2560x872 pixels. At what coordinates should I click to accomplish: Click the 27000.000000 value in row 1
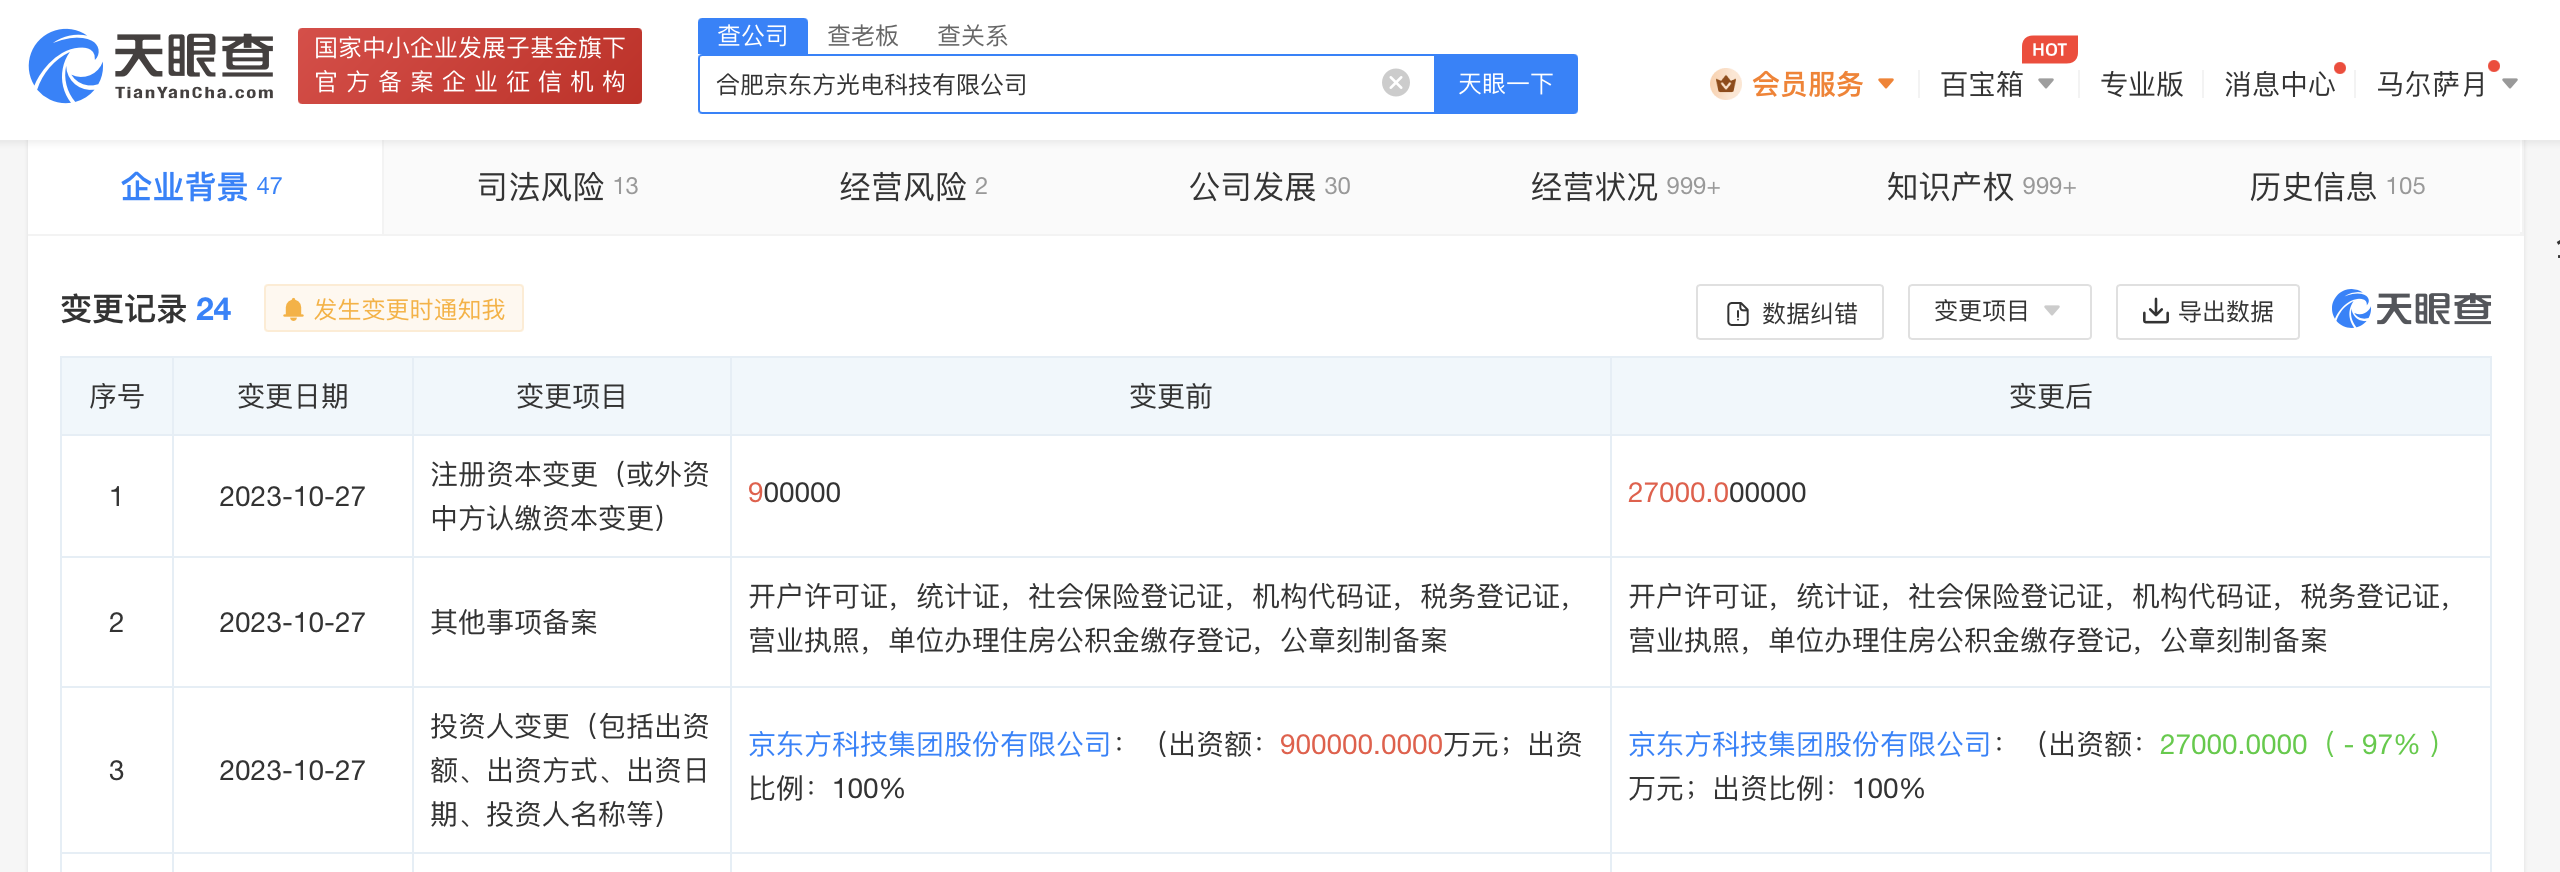coord(1716,493)
